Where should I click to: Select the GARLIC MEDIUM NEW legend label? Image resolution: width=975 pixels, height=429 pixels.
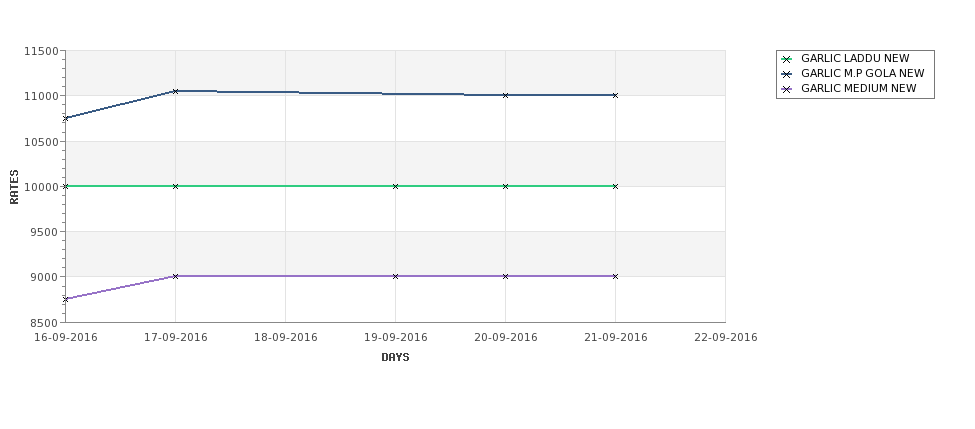859,88
